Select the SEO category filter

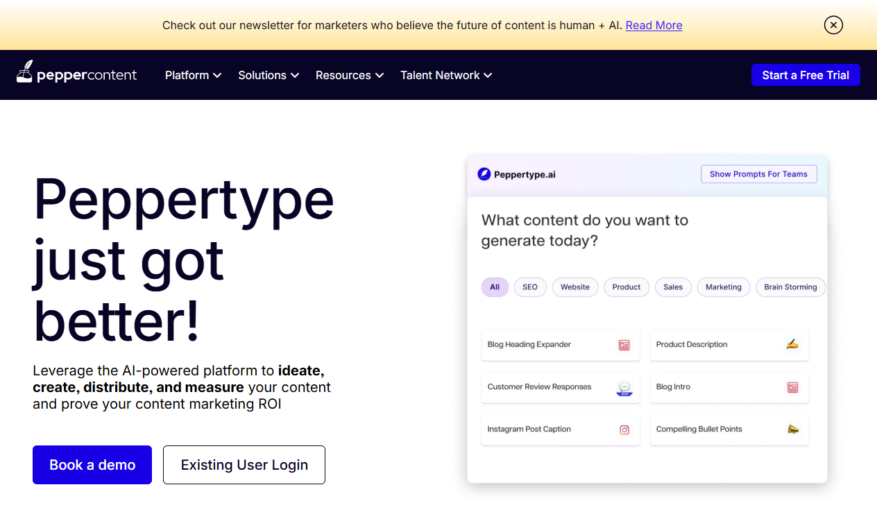(530, 287)
